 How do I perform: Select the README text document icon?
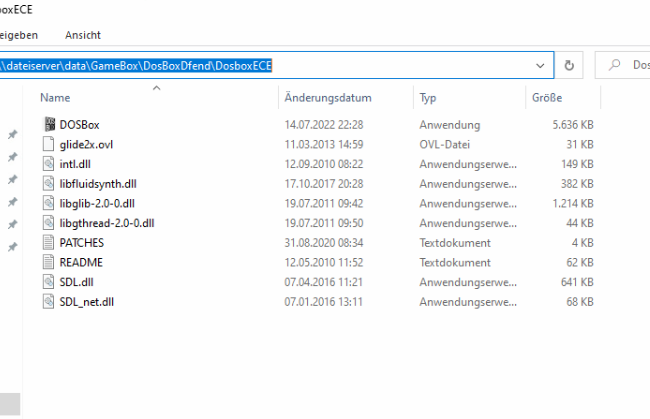(x=52, y=262)
